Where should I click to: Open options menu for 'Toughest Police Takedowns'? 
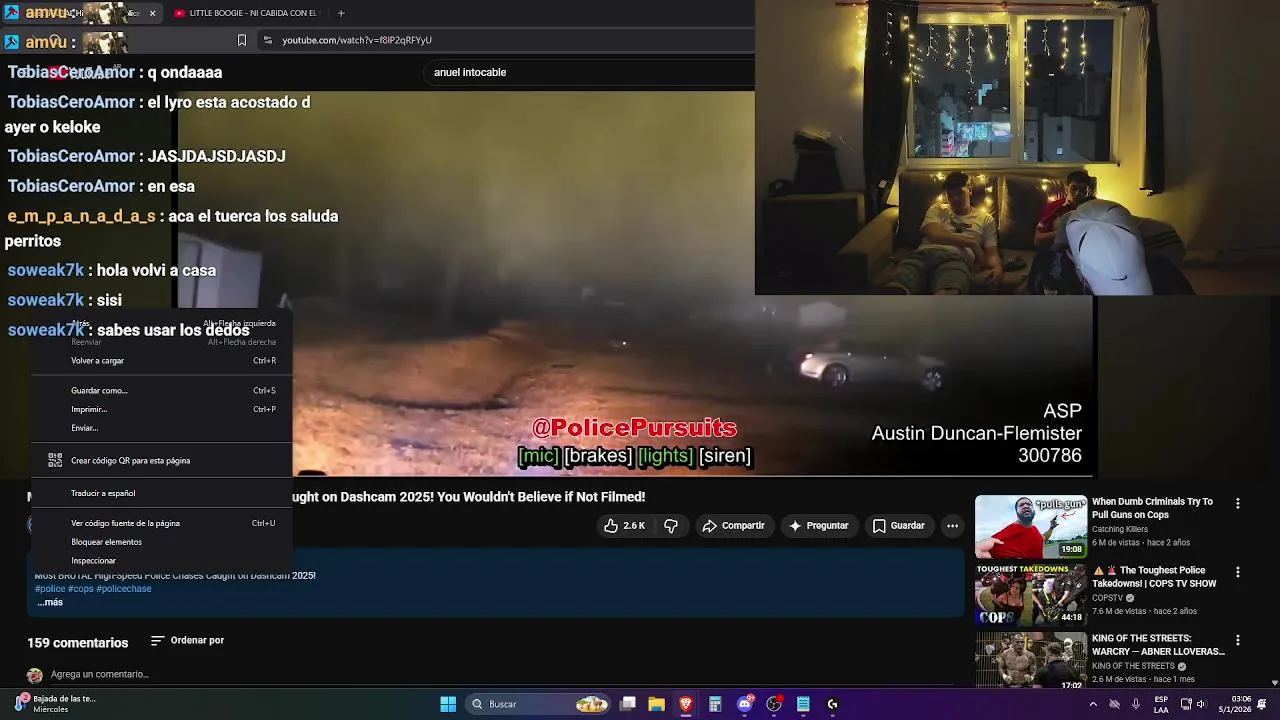click(x=1238, y=572)
